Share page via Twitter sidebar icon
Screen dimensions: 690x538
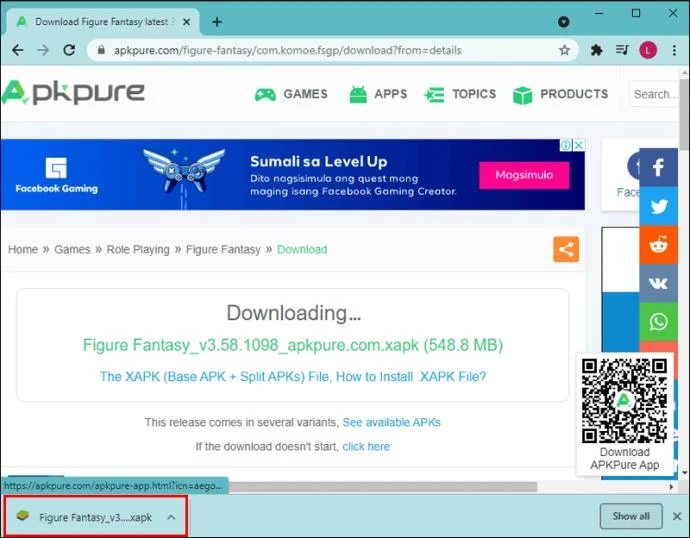(658, 207)
